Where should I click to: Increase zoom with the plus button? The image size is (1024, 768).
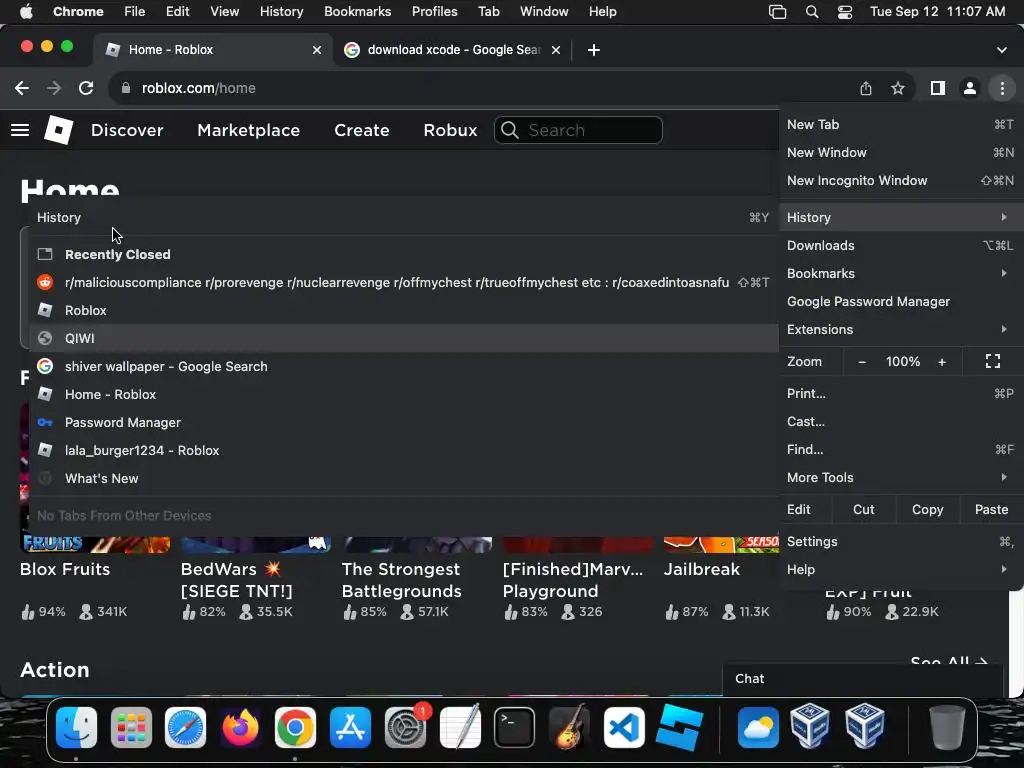click(x=942, y=362)
